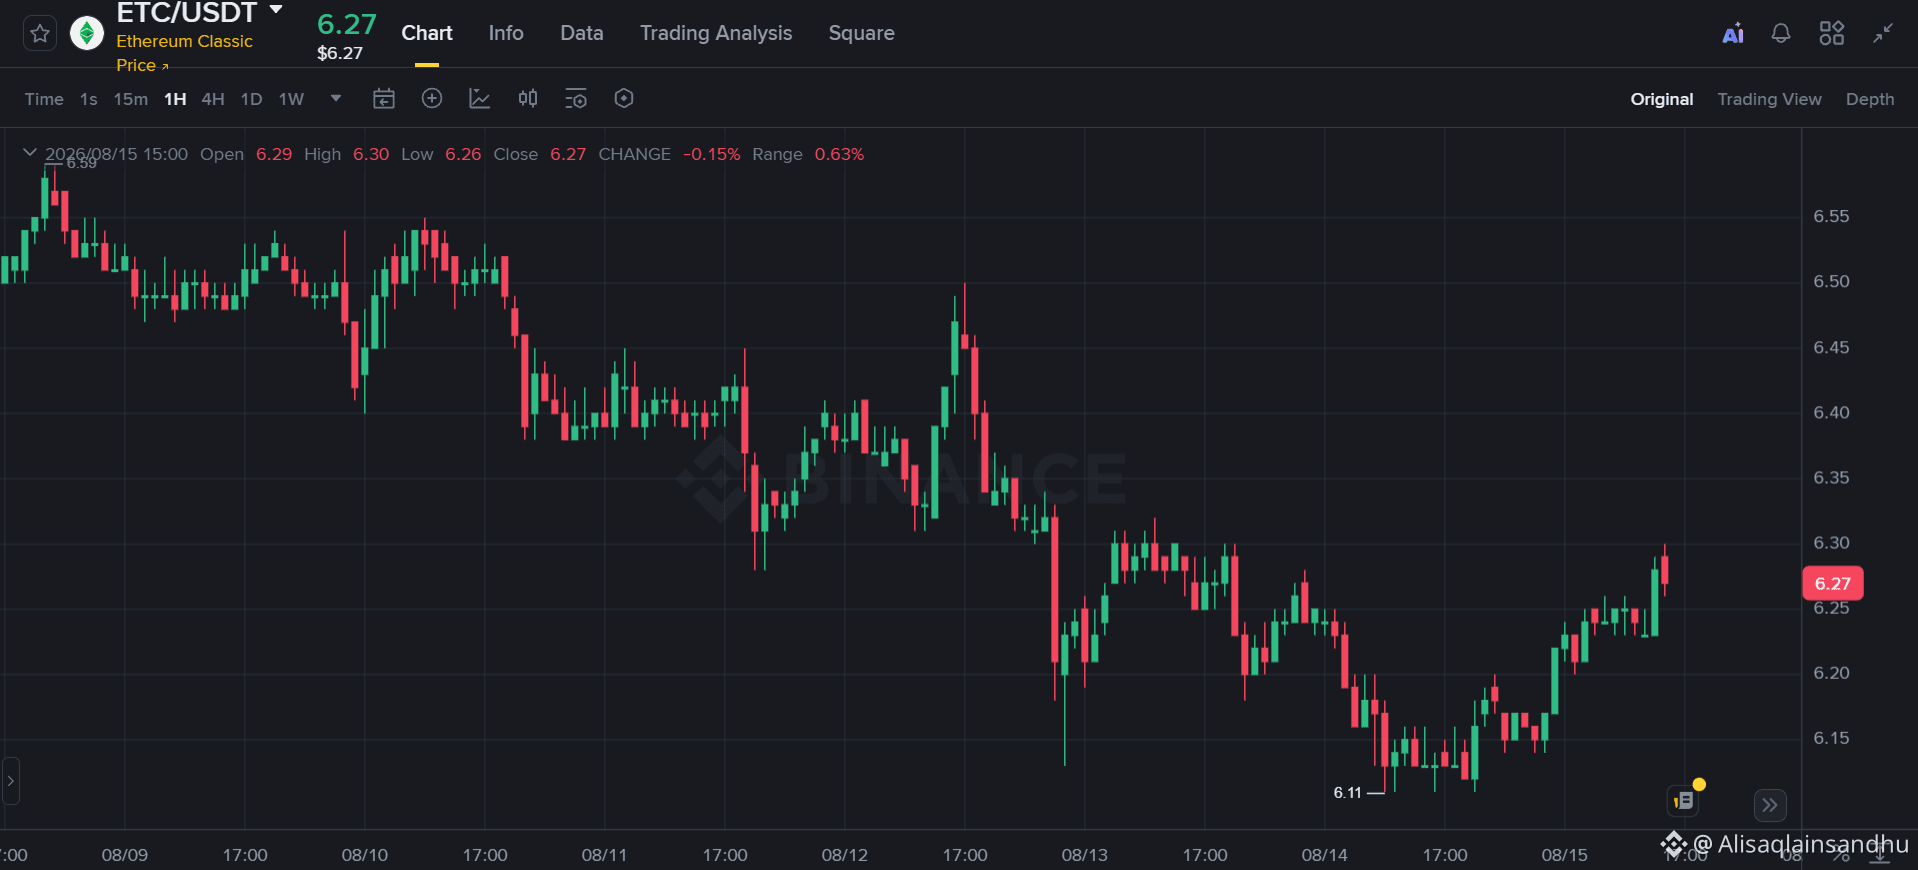Open the ETC/USDT pair selector dropdown
This screenshot has width=1918, height=870.
(x=276, y=10)
